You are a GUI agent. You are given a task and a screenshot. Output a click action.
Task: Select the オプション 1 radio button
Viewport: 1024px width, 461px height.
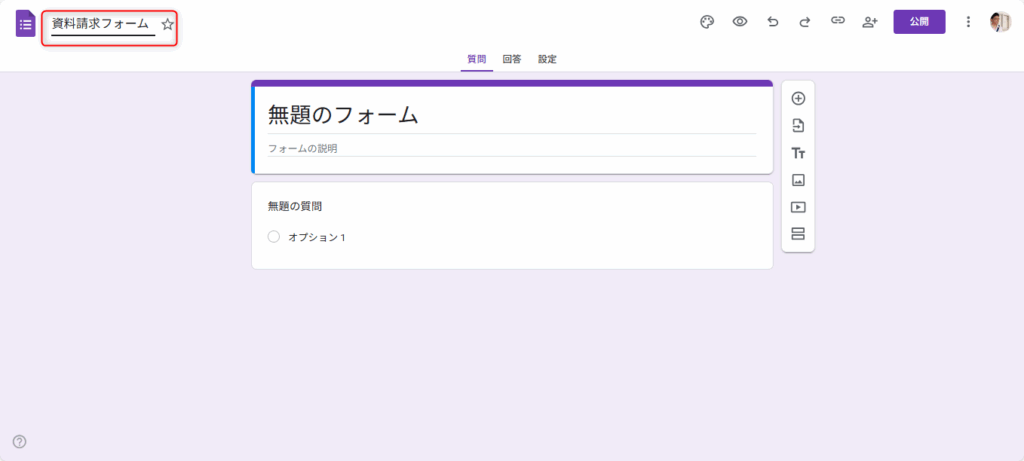click(274, 237)
